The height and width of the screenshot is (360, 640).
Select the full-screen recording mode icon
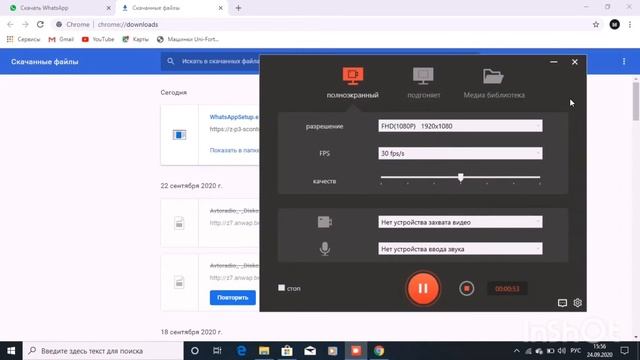(x=353, y=76)
